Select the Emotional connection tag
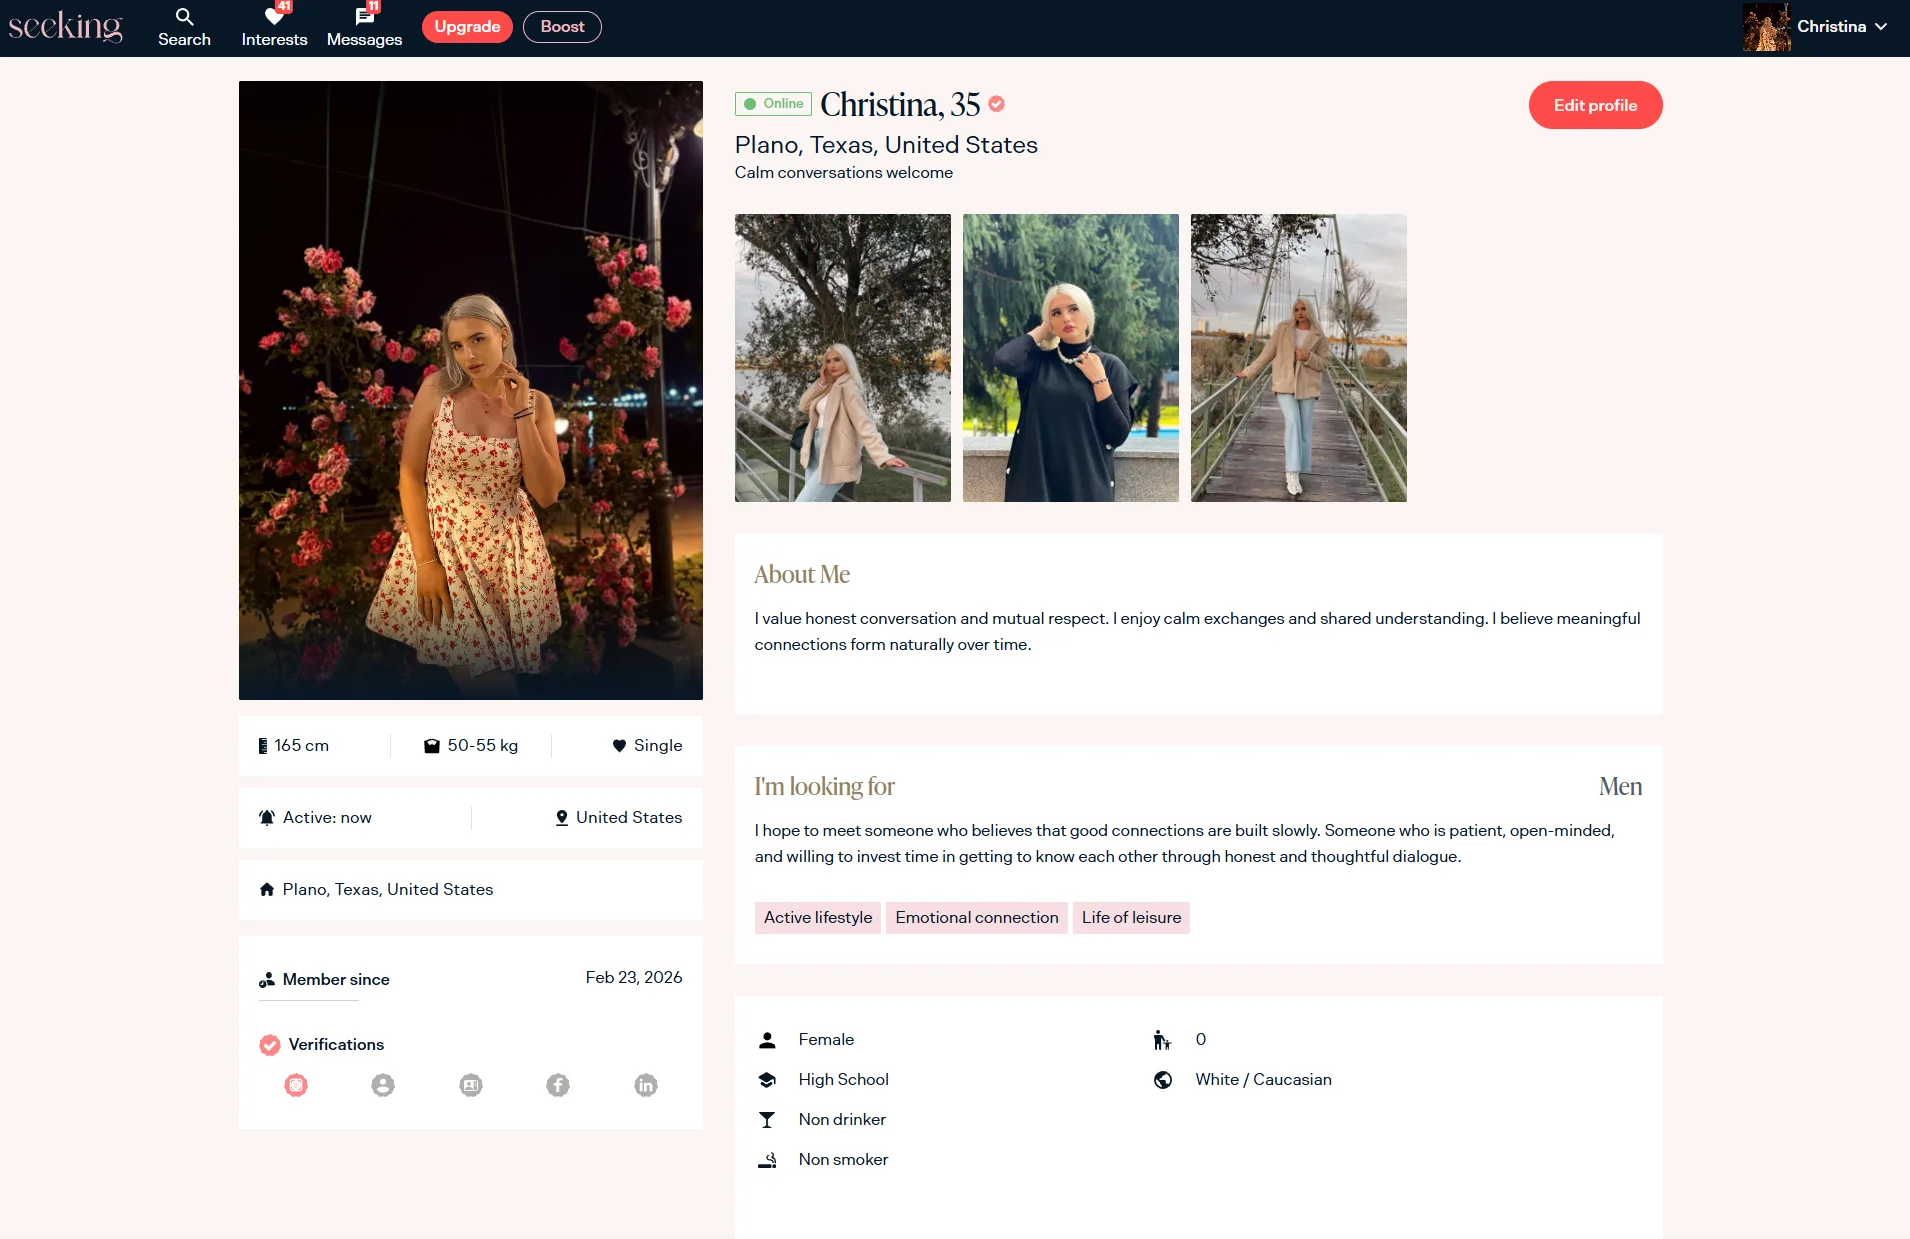The image size is (1910, 1239). click(976, 917)
